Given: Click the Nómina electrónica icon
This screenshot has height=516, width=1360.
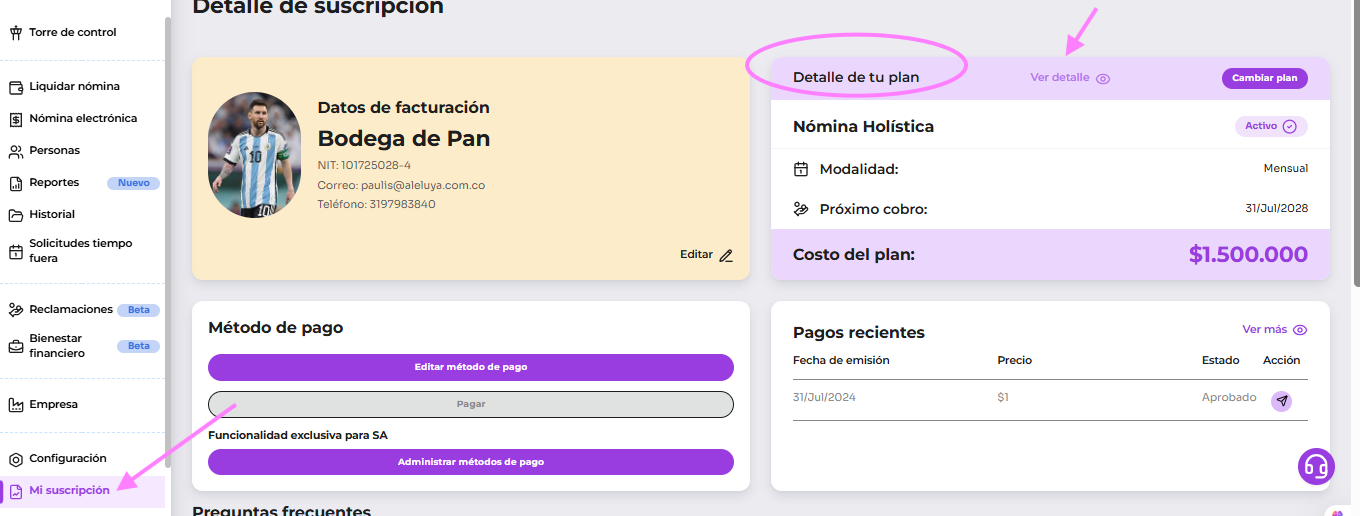Looking at the screenshot, I should 16,119.
